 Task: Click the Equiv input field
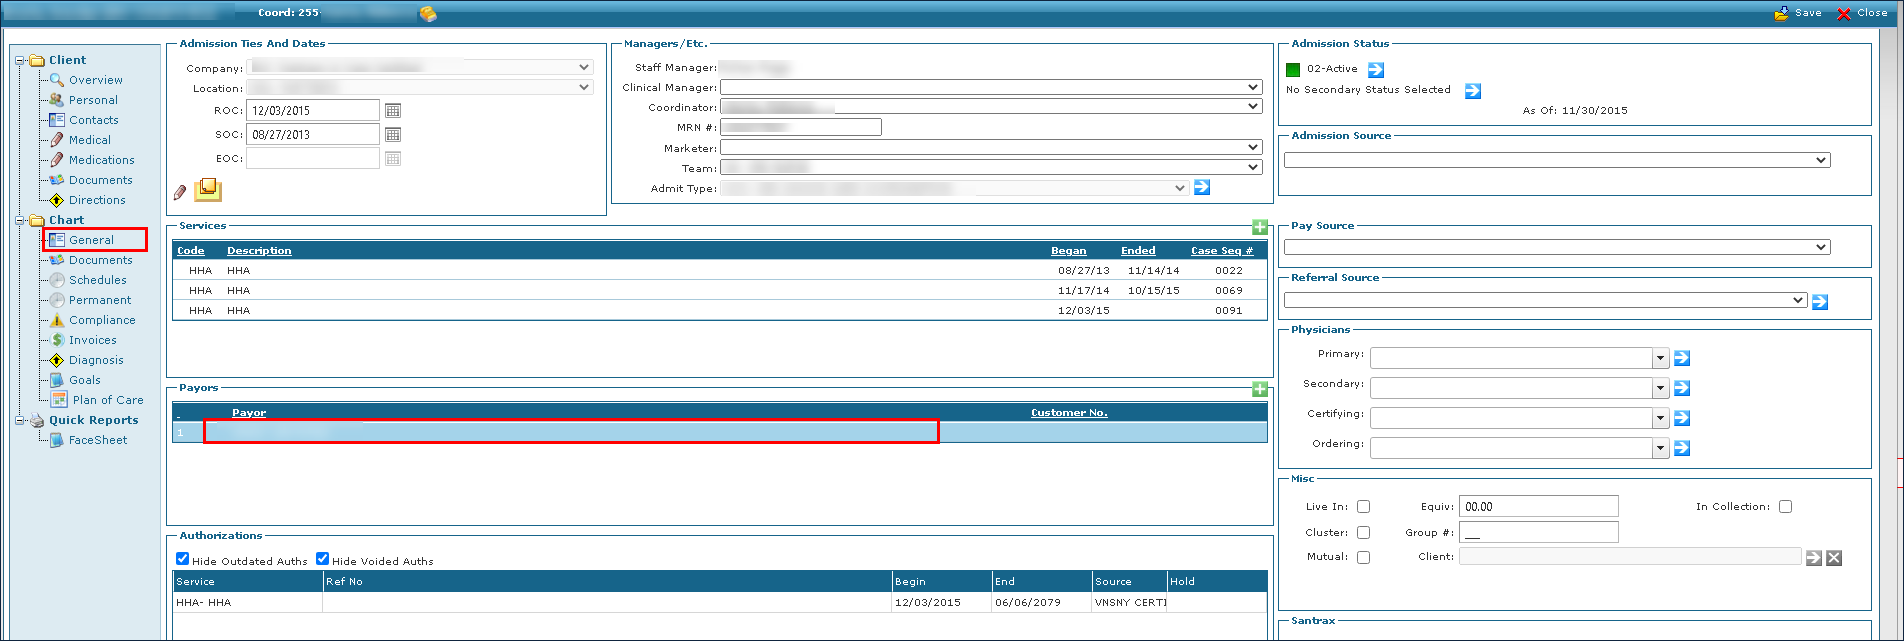click(x=1538, y=507)
